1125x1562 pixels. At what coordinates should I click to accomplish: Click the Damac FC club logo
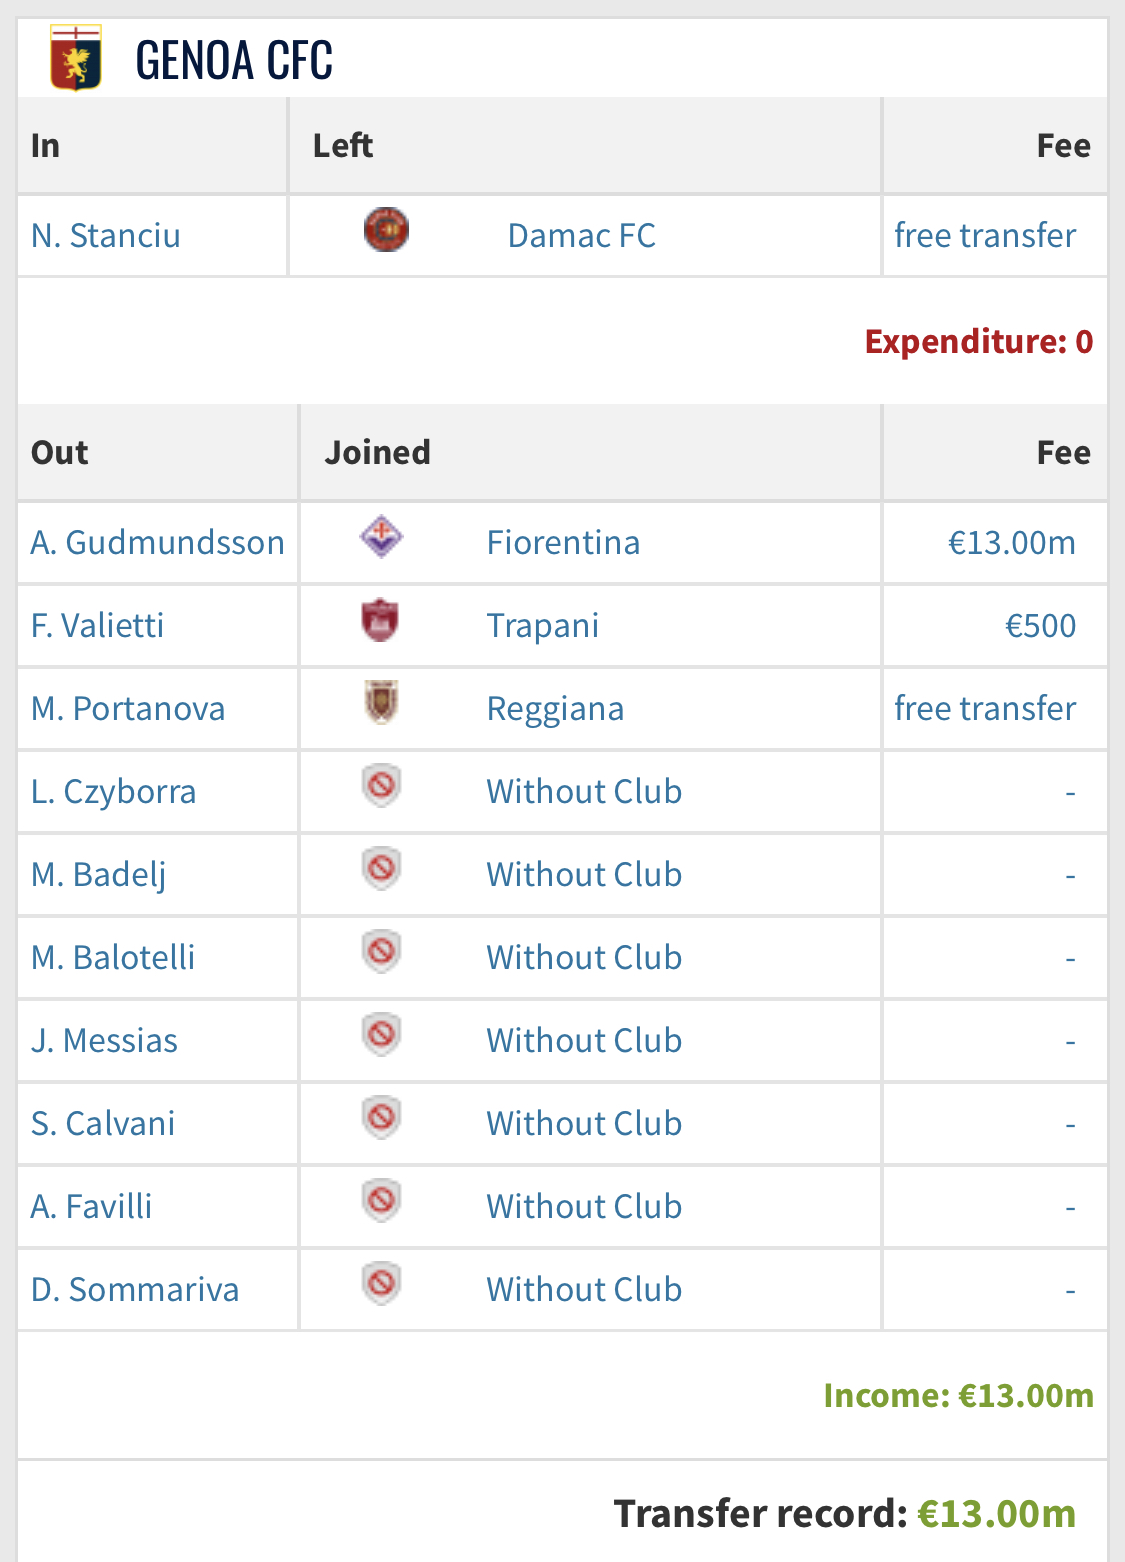pos(386,230)
